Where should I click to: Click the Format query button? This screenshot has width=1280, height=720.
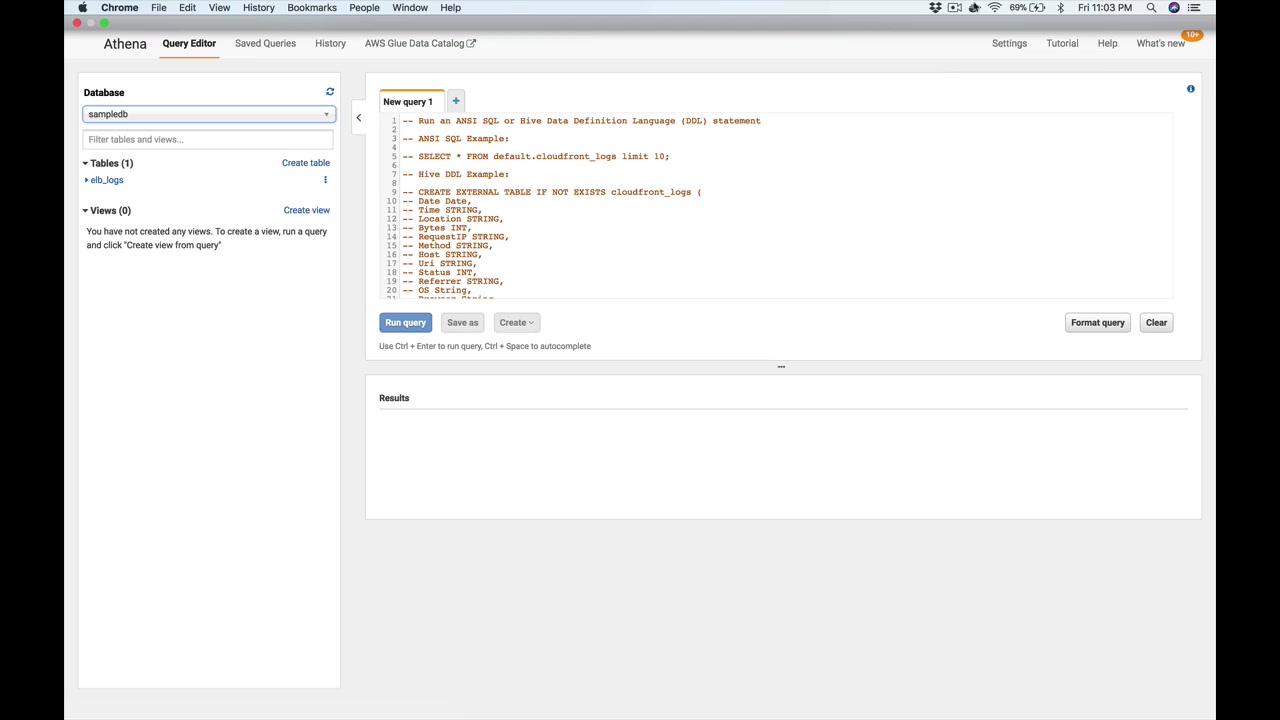pos(1098,323)
